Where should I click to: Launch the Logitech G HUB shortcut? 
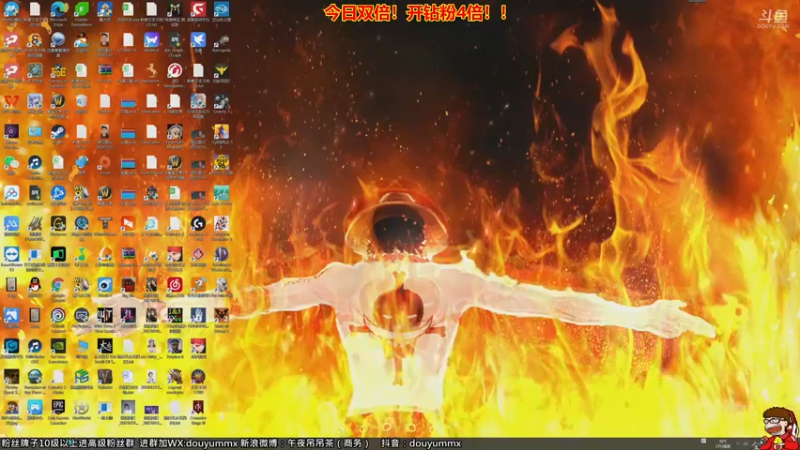(x=198, y=223)
